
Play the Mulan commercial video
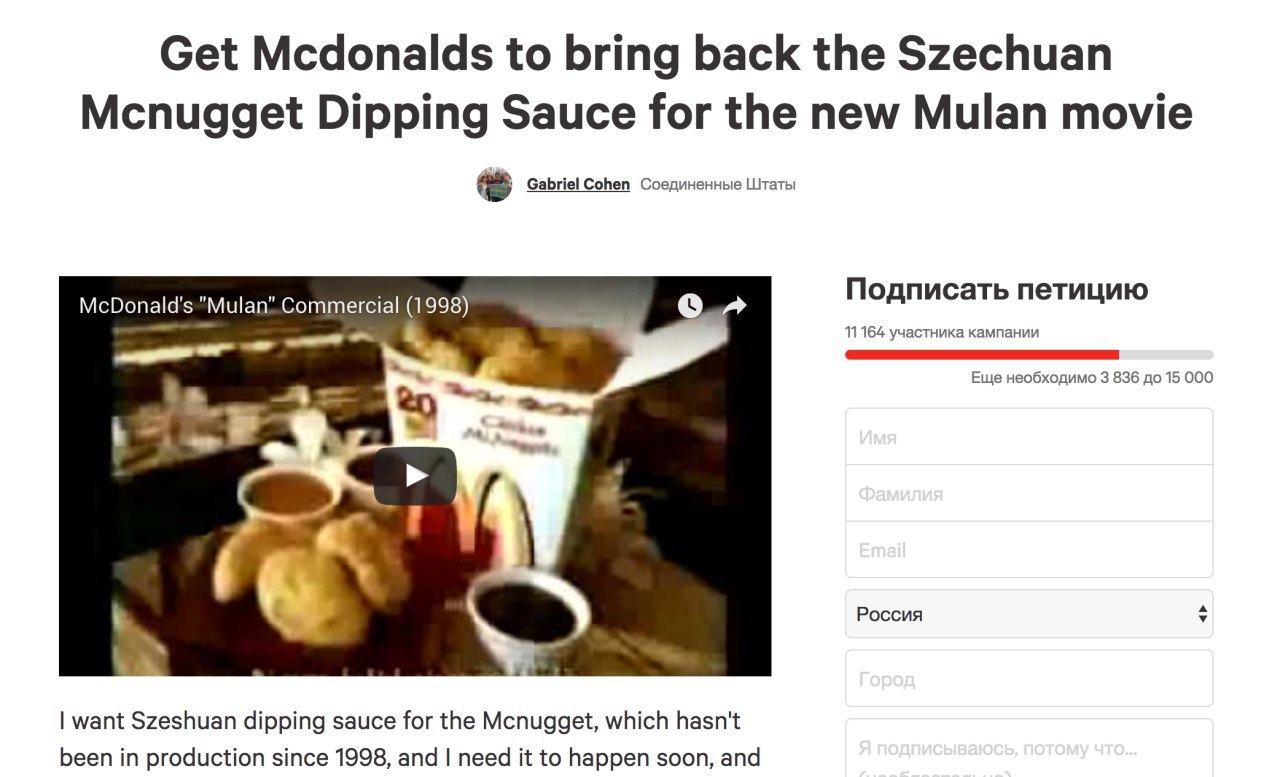click(x=415, y=476)
